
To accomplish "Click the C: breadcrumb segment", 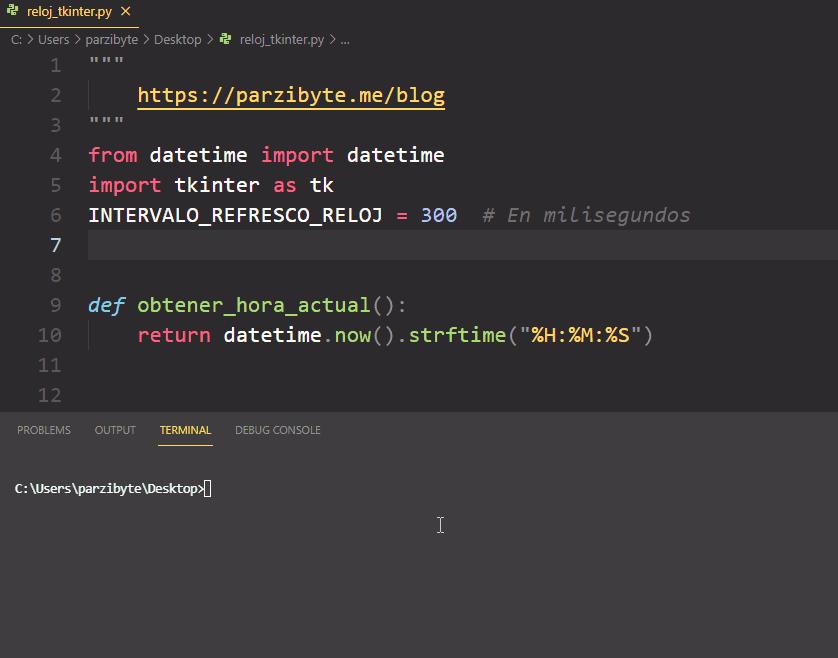I will pyautogui.click(x=17, y=40).
